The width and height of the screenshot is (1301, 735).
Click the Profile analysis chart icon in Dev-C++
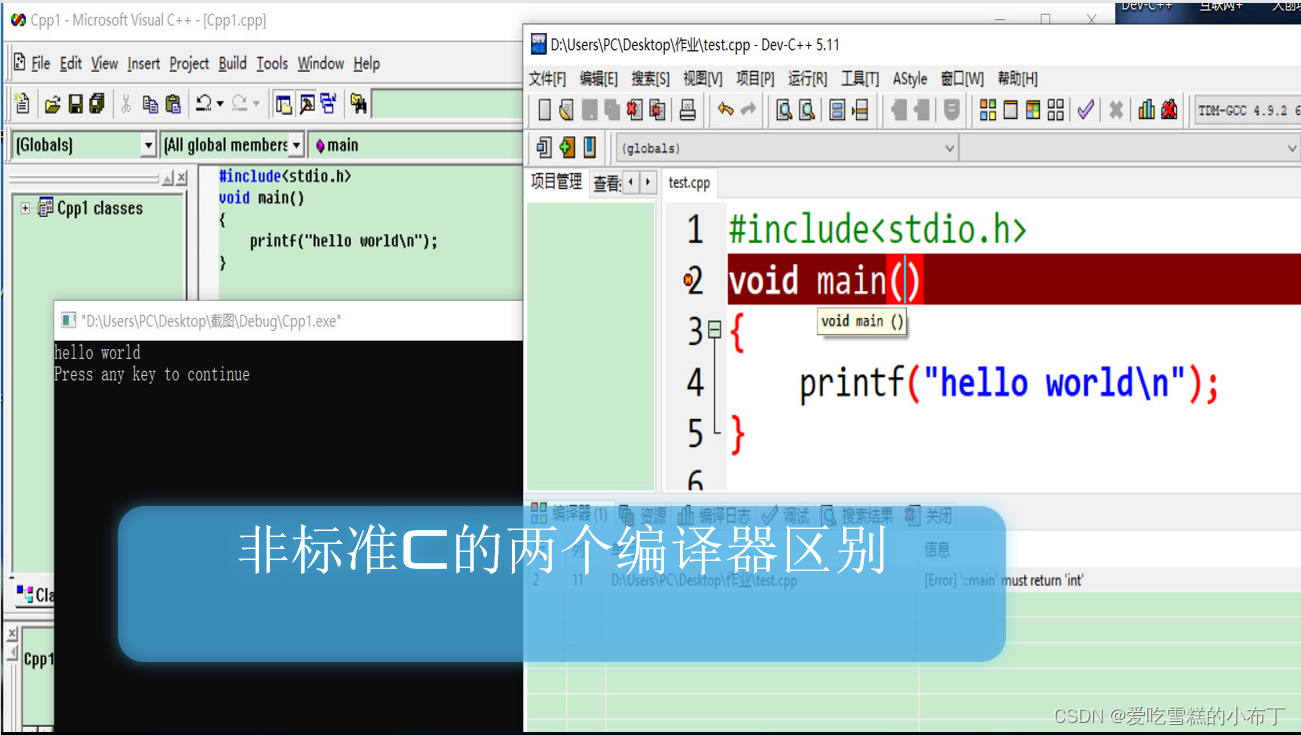pos(1146,110)
